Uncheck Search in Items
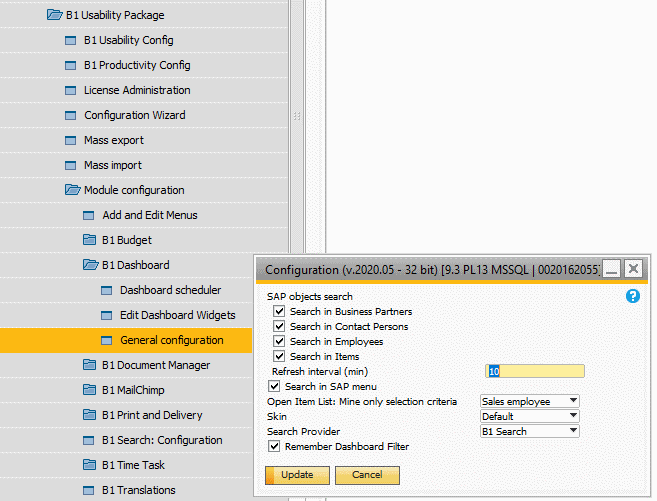657x501 pixels. 279,356
